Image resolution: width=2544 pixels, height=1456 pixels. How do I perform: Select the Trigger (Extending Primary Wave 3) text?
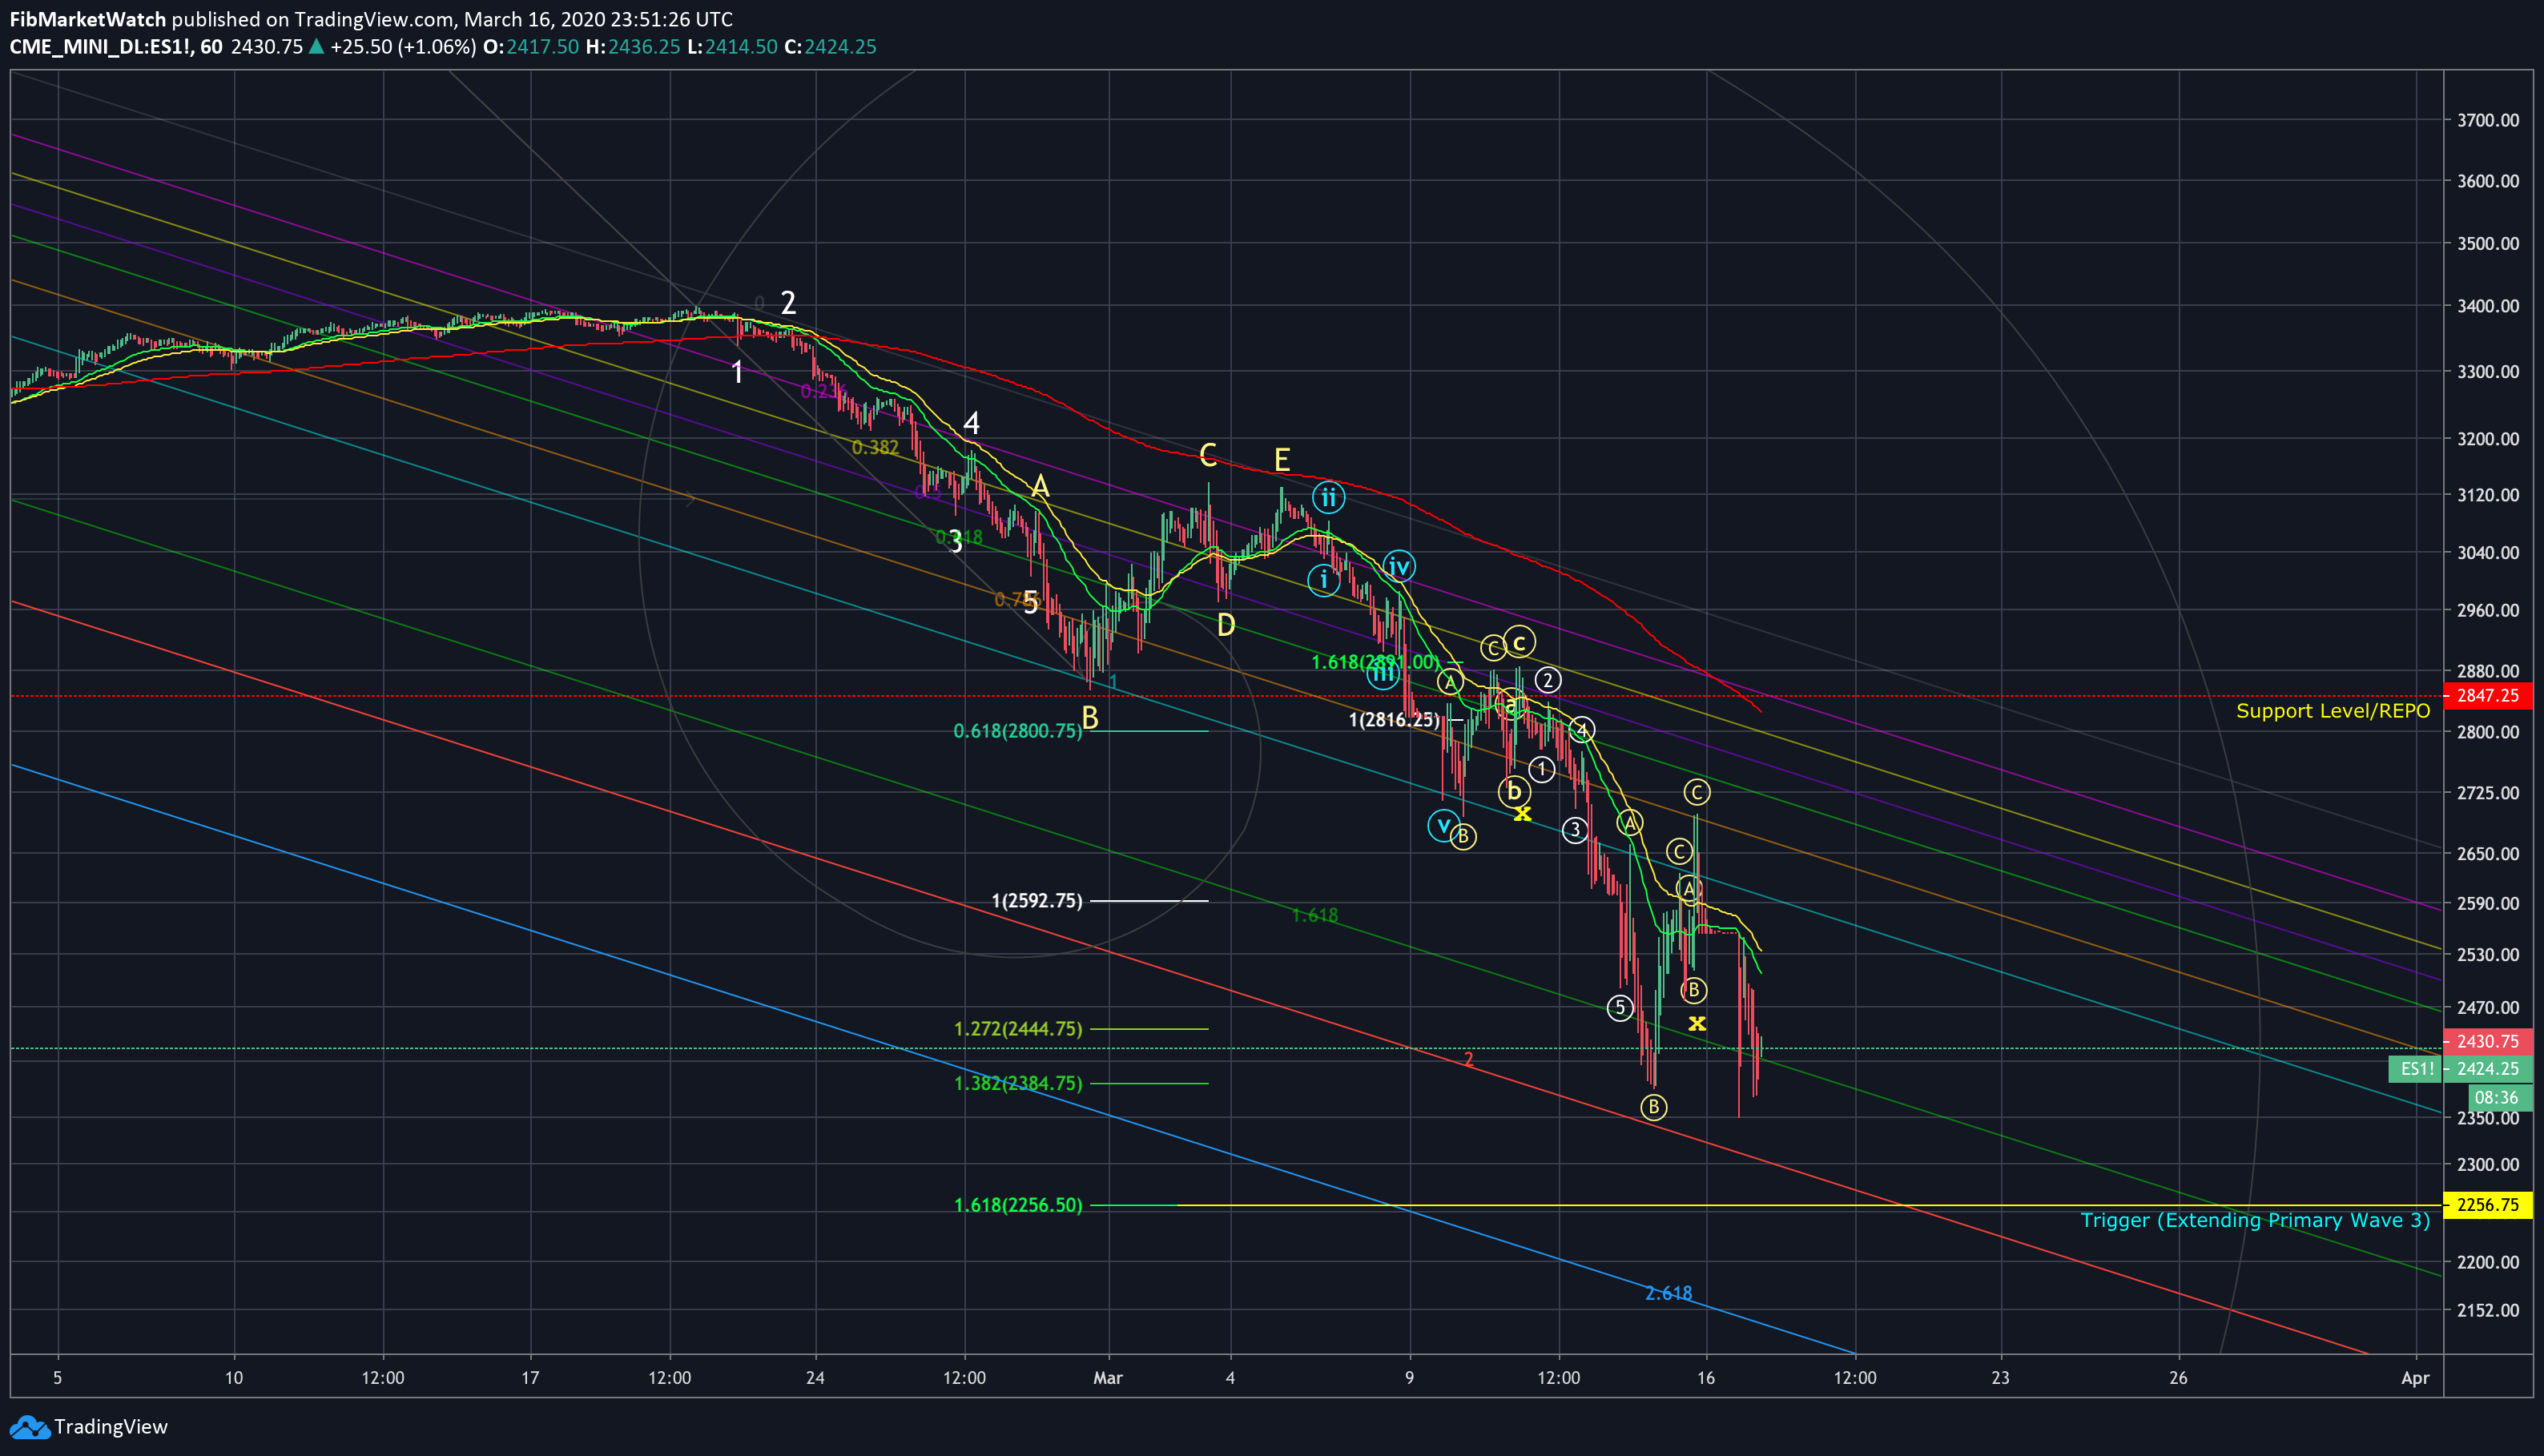pos(2255,1220)
